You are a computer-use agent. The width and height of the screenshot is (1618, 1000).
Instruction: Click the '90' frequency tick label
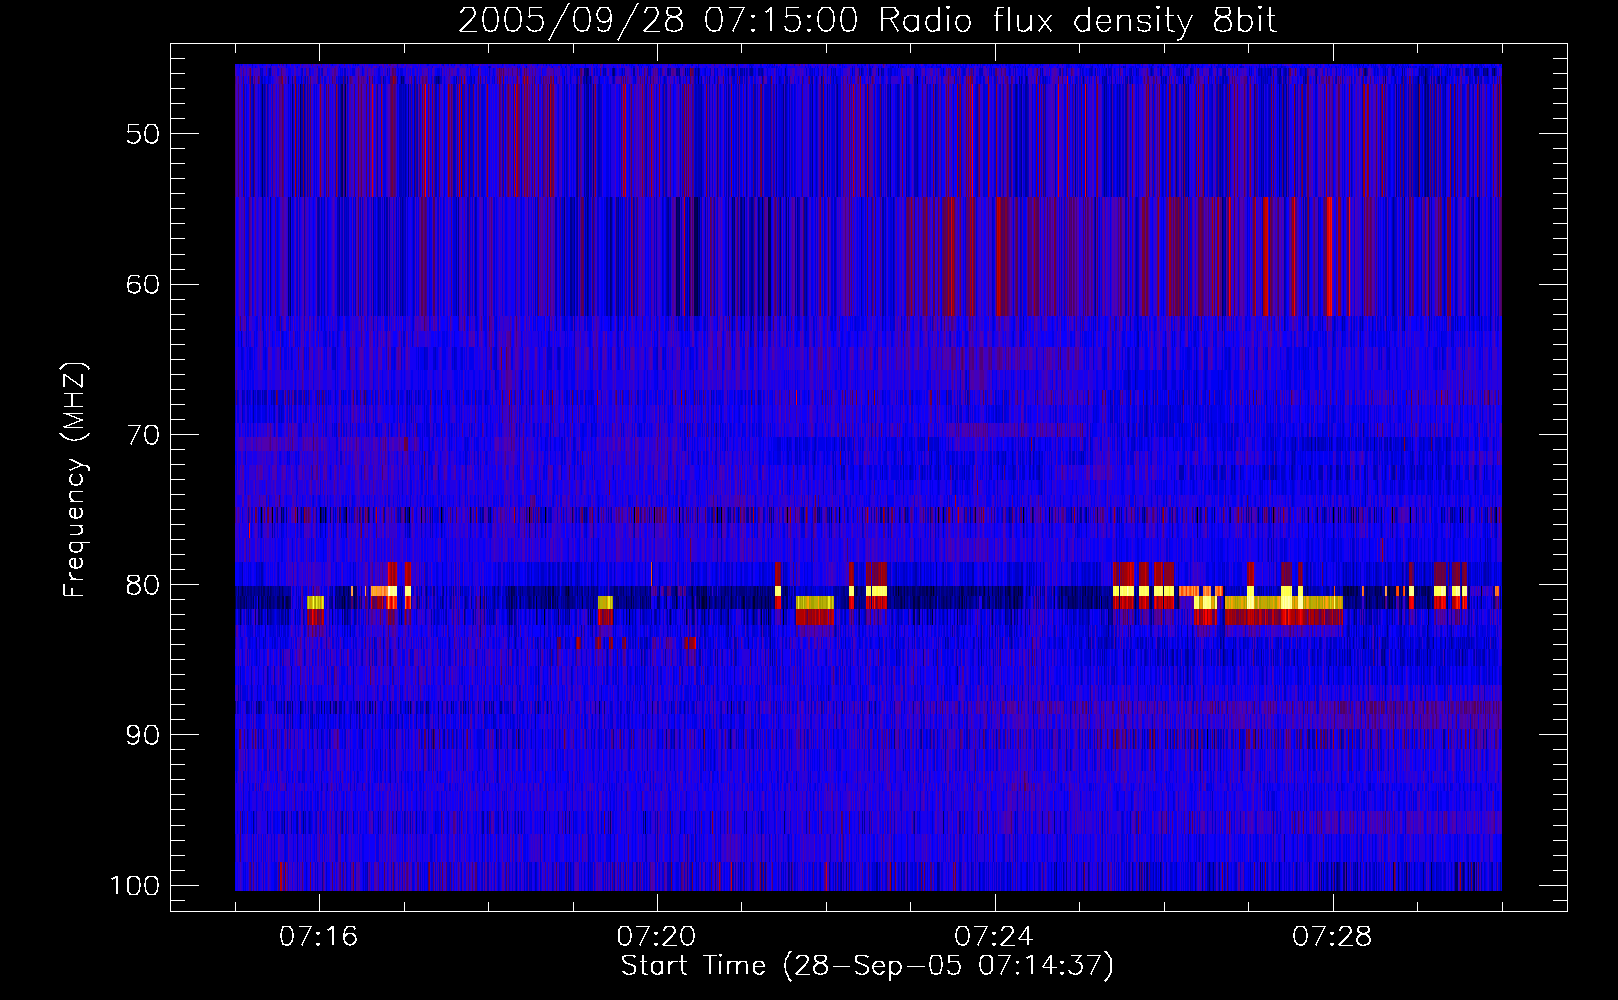(143, 735)
